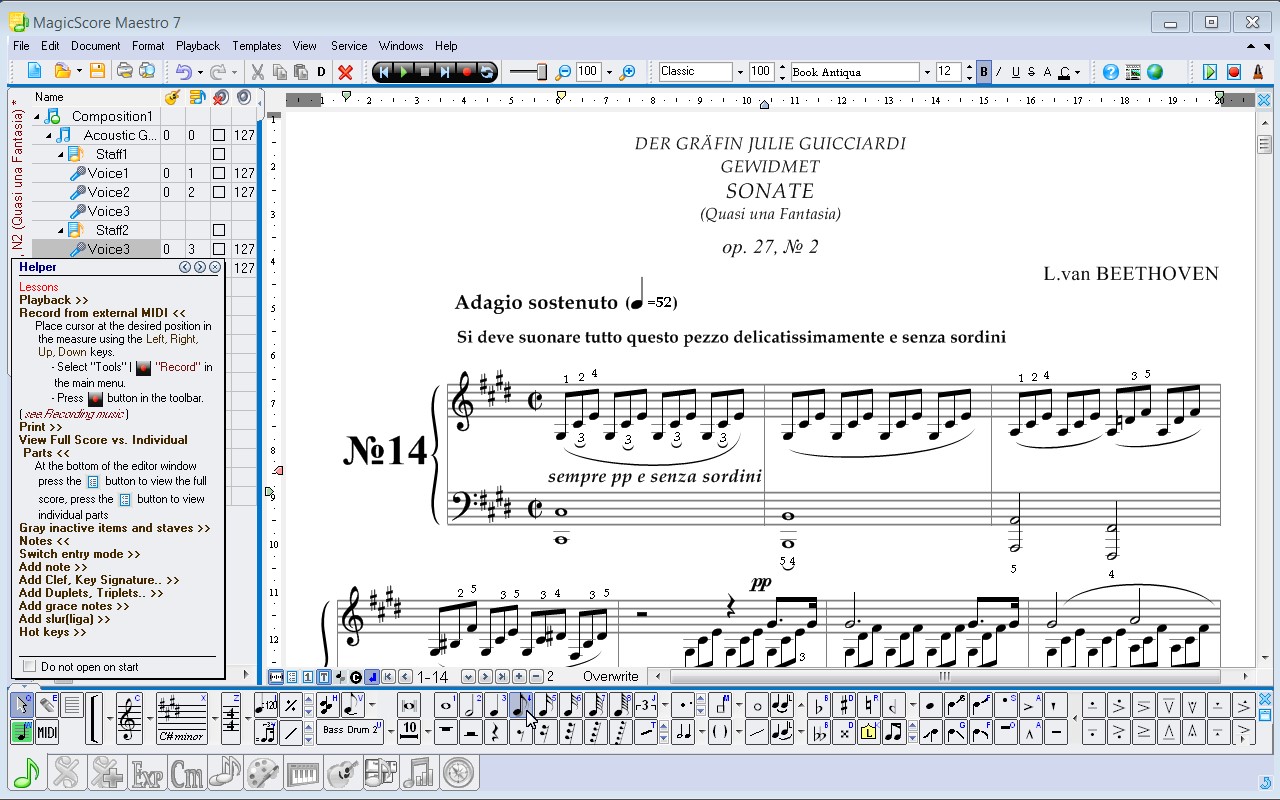Screen dimensions: 1280x800
Task: Toggle bold text formatting
Action: pyautogui.click(x=983, y=71)
